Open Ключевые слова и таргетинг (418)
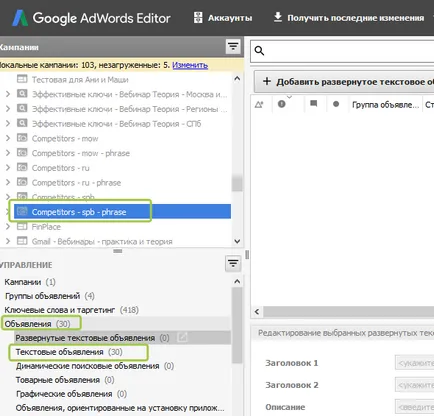Image resolution: width=434 pixels, height=416 pixels. (72, 310)
